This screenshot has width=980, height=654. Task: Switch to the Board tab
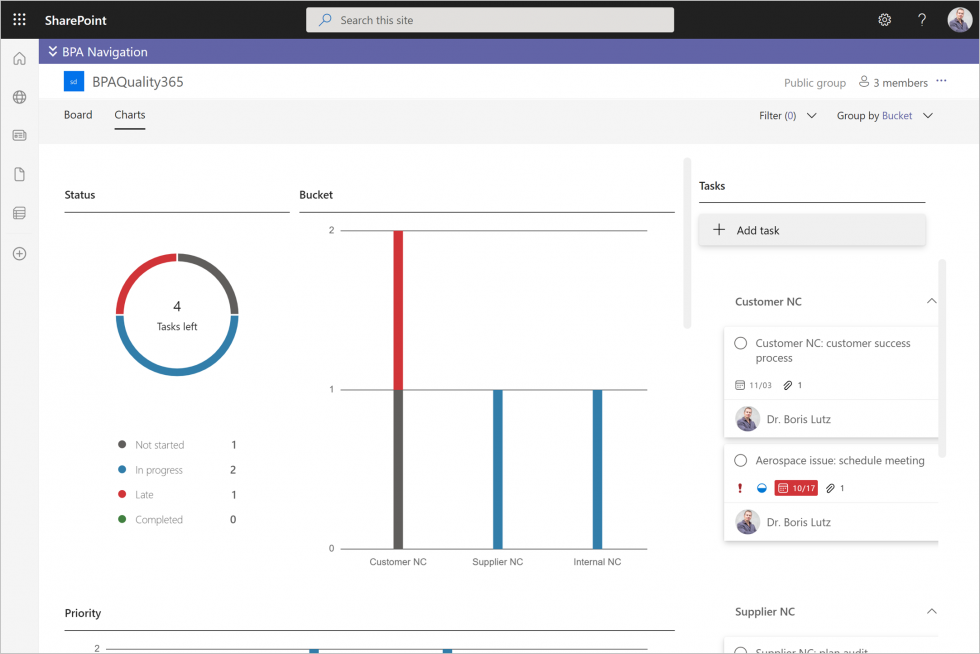[x=77, y=114]
